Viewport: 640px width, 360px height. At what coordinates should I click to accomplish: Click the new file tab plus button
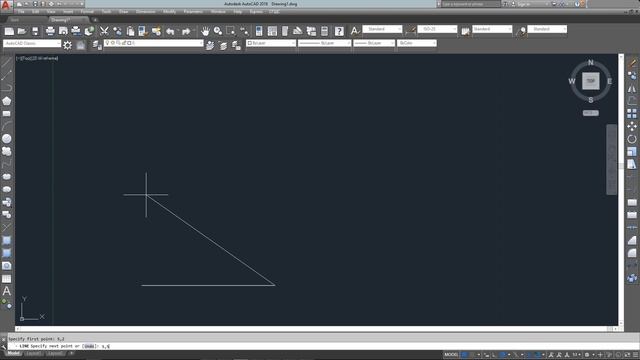point(95,20)
